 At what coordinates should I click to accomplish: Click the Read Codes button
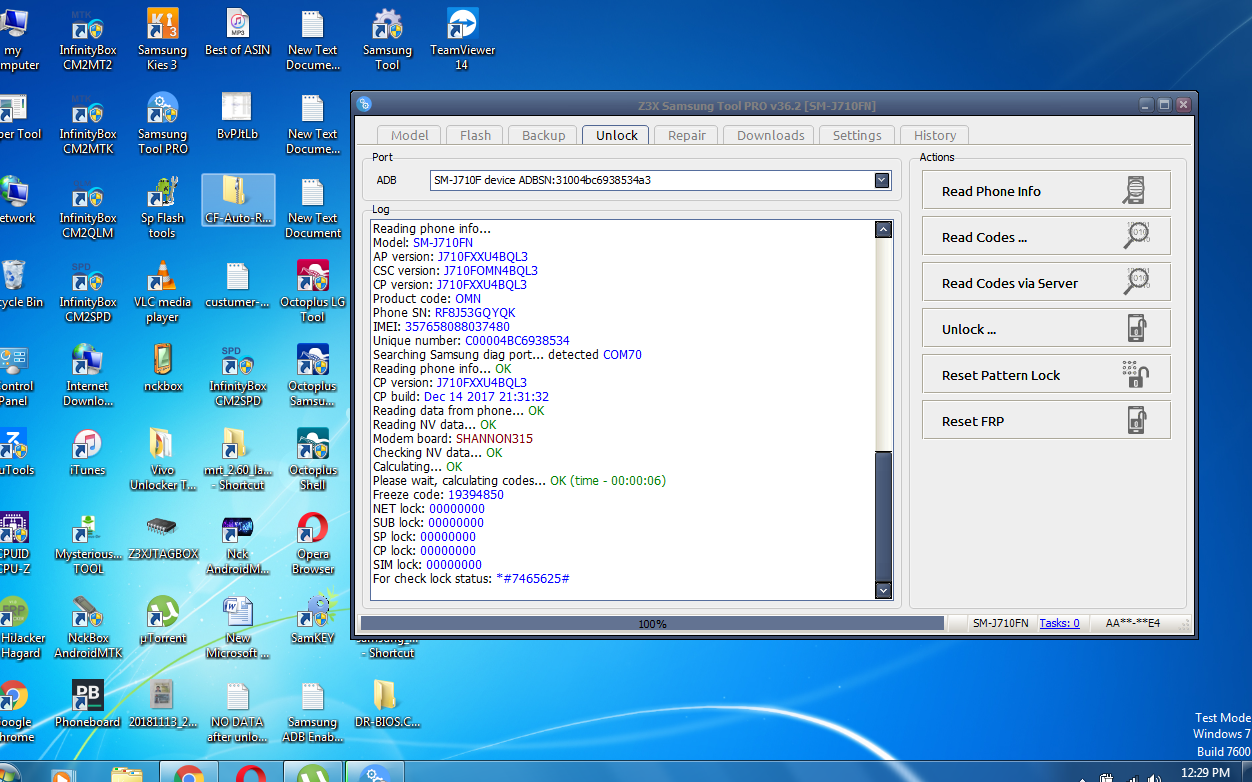pos(1046,236)
